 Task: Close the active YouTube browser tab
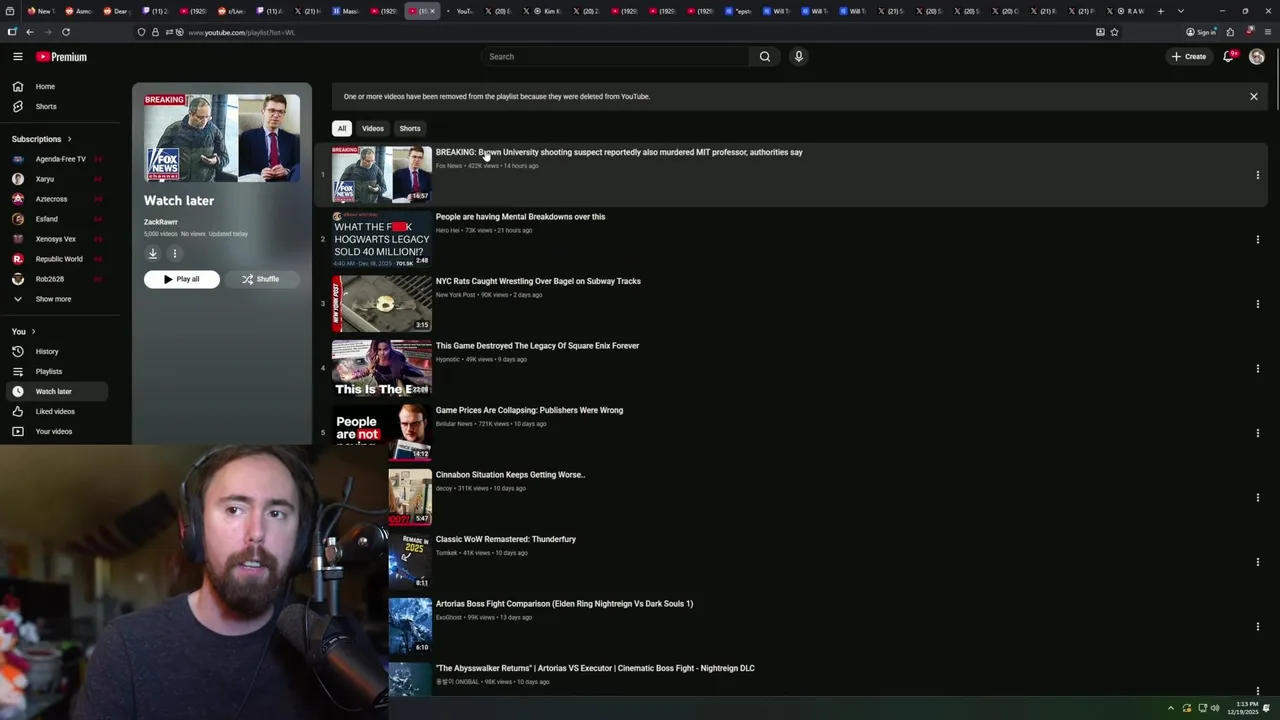click(433, 11)
